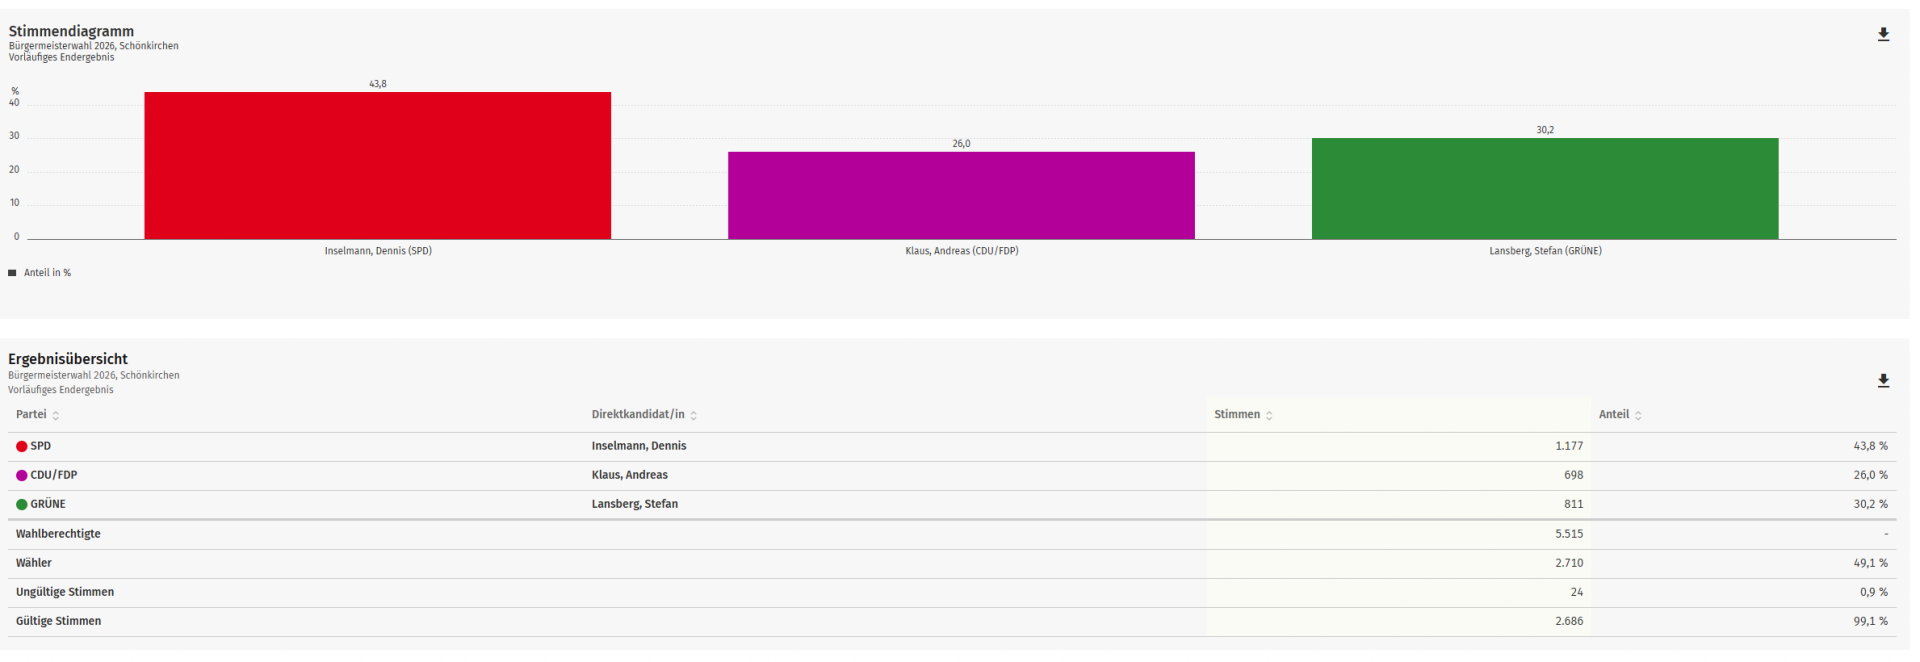Select the Wahlberechtigte row
The image size is (1920, 662).
click(x=952, y=534)
